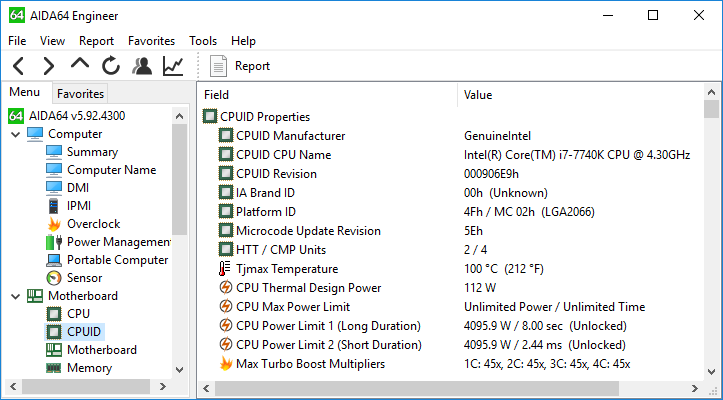Collapse the Computer tree node
Image resolution: width=723 pixels, height=400 pixels.
[x=16, y=135]
